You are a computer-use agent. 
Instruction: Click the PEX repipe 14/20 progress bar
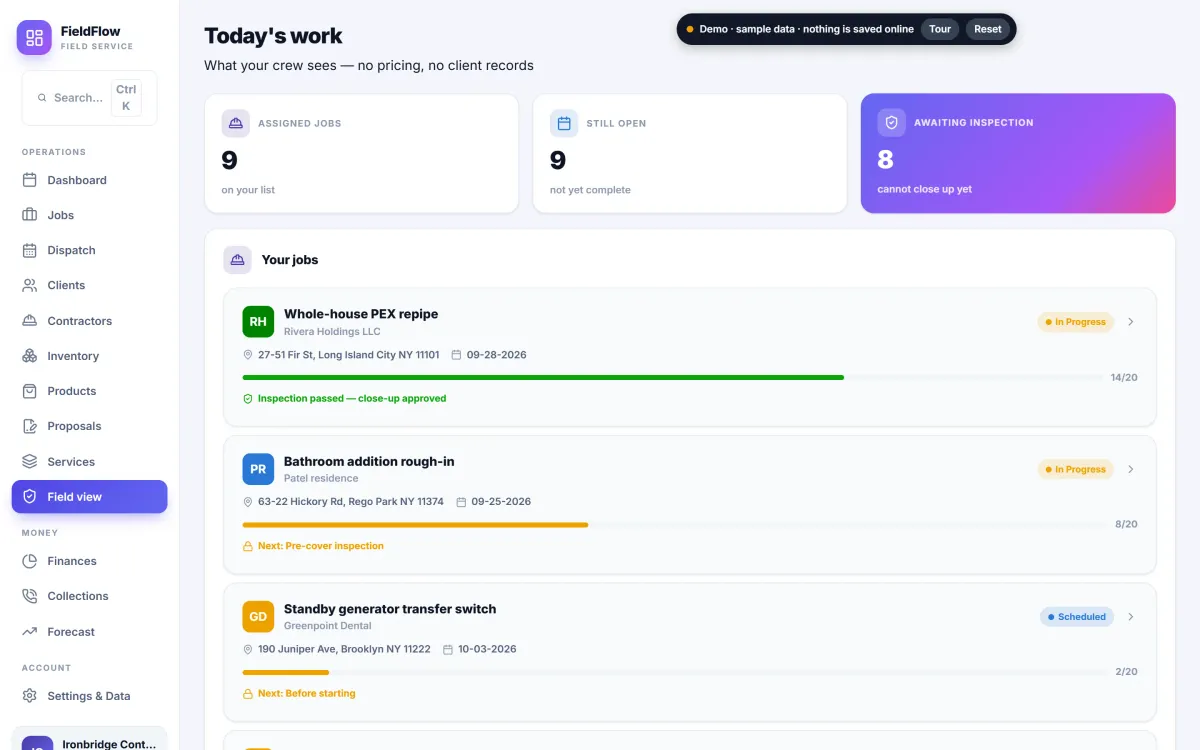(673, 377)
